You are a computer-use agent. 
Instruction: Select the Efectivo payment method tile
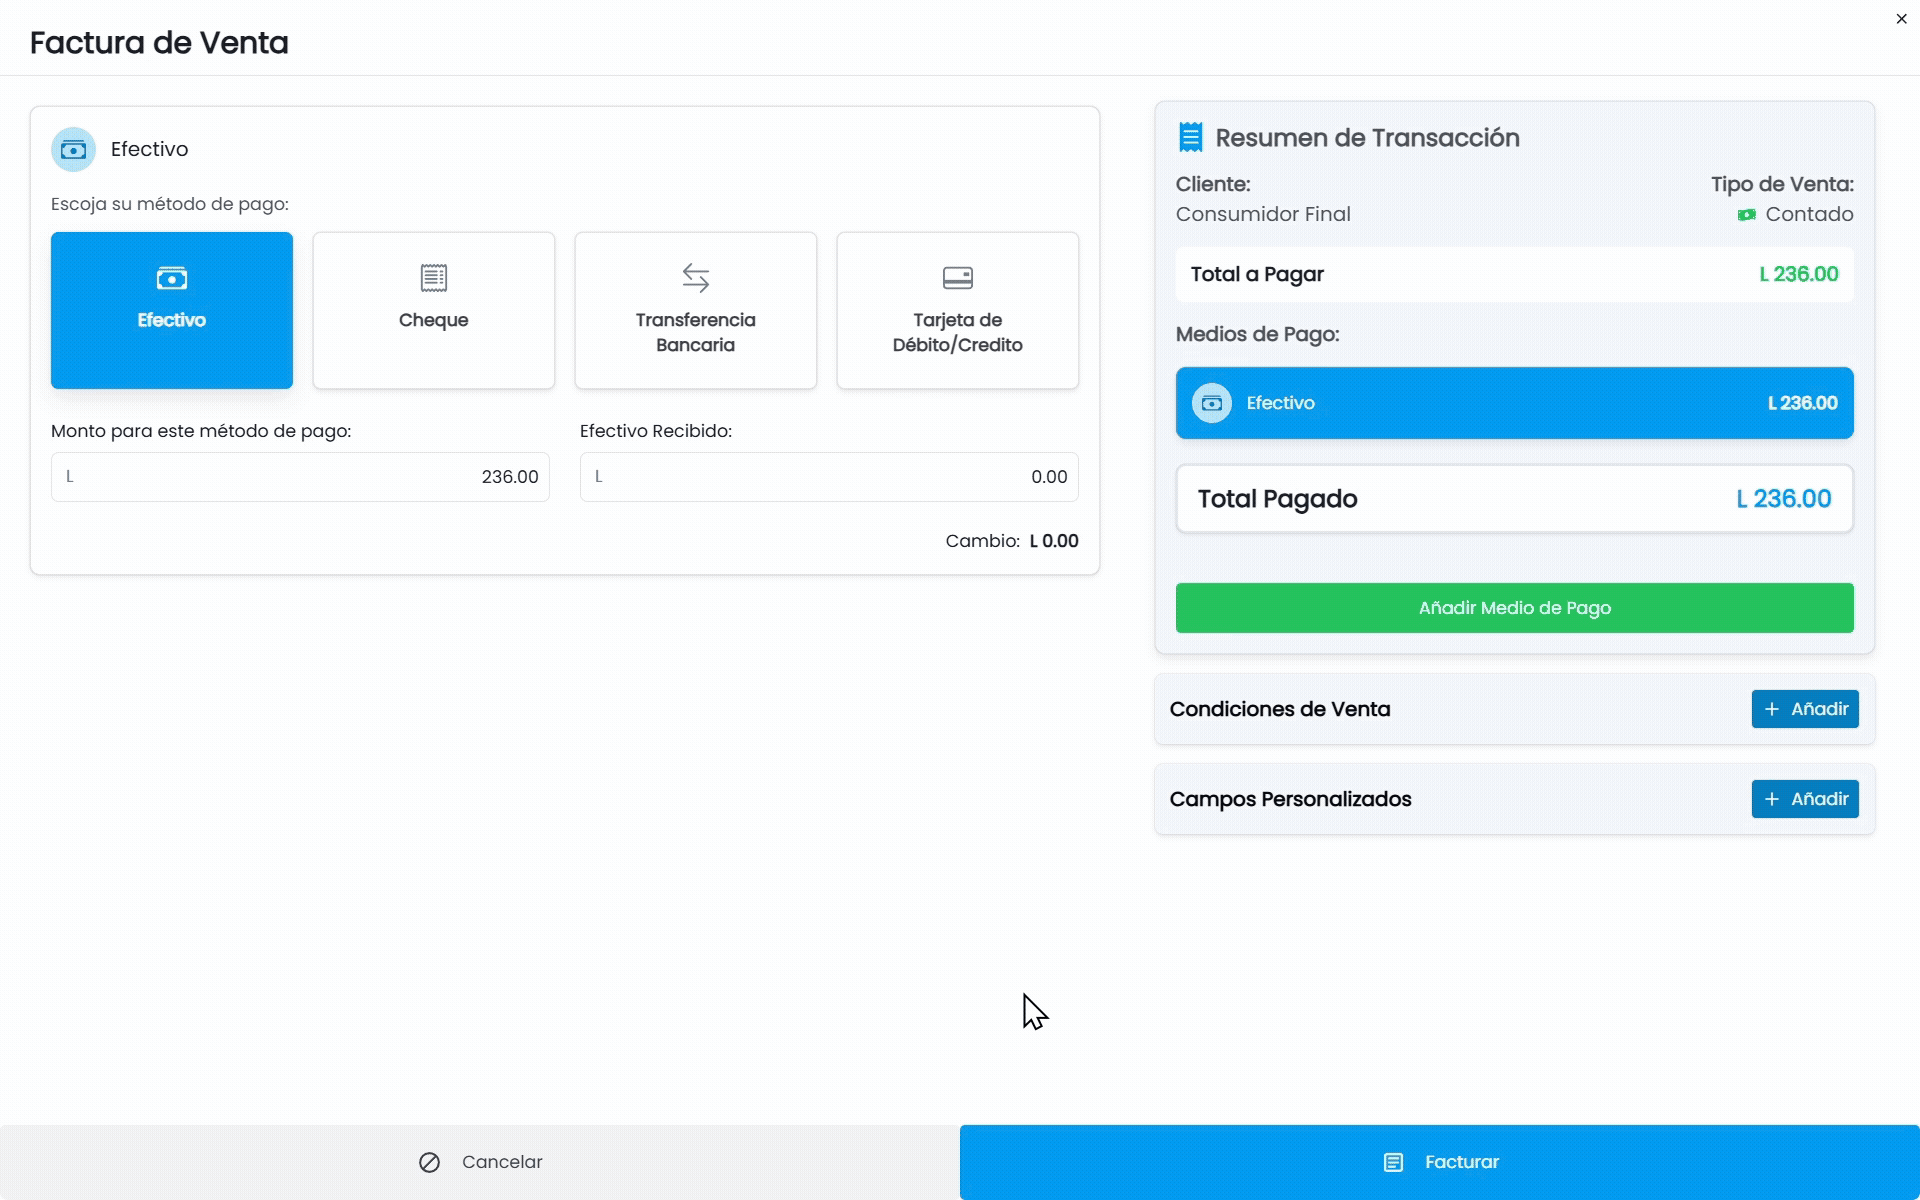pos(172,310)
